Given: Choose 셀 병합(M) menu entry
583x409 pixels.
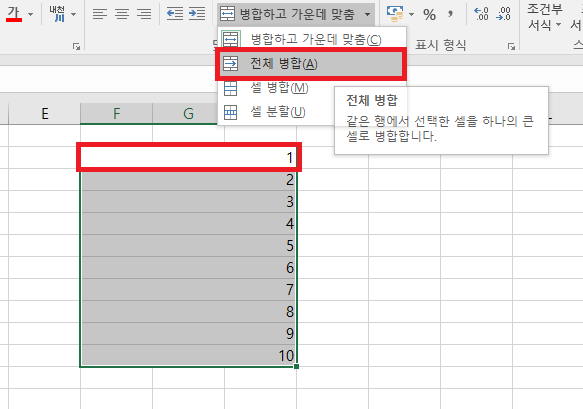Looking at the screenshot, I should tap(275, 88).
